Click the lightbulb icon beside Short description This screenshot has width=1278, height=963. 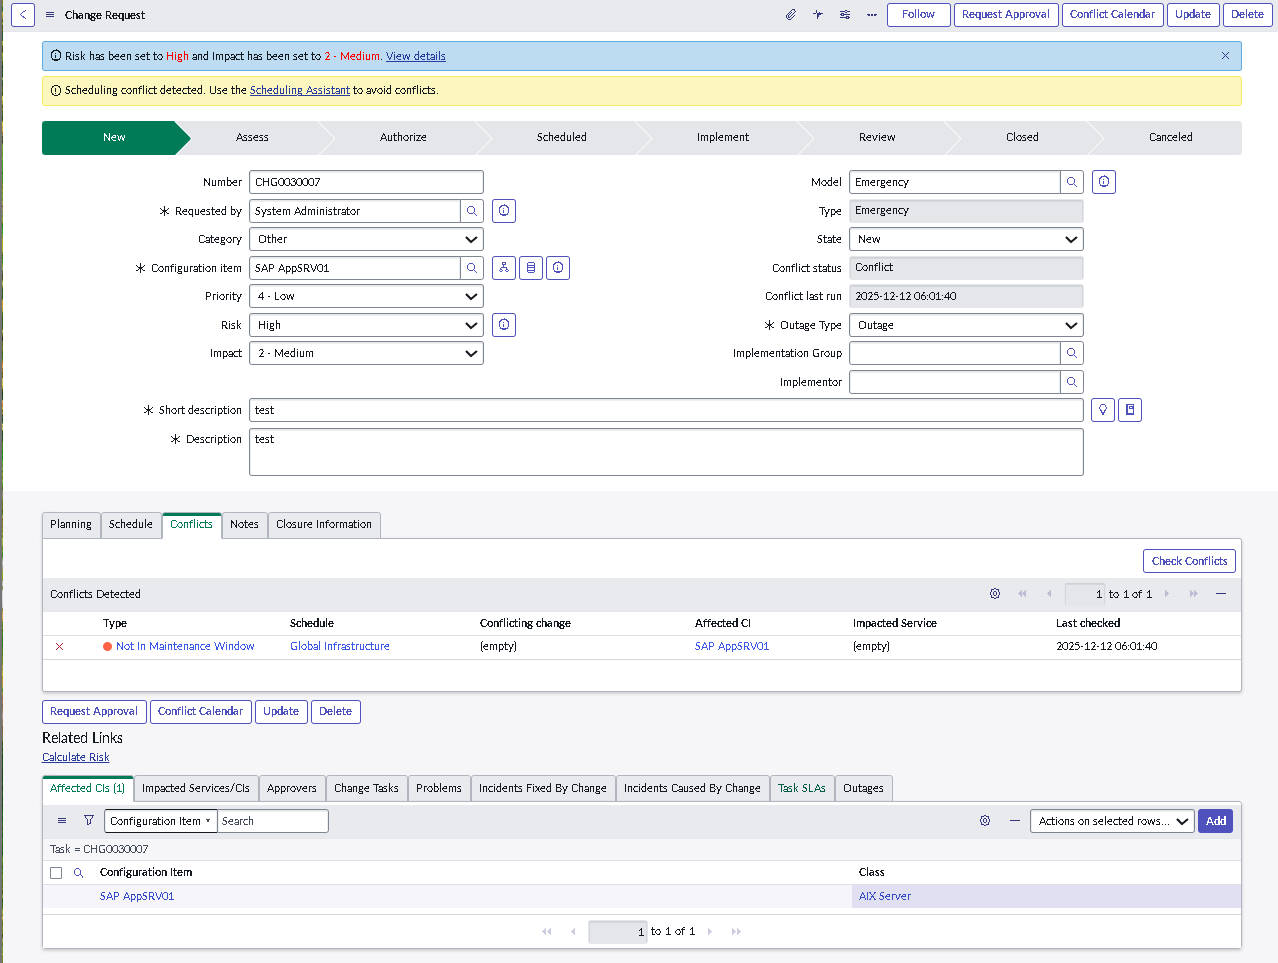click(x=1103, y=410)
